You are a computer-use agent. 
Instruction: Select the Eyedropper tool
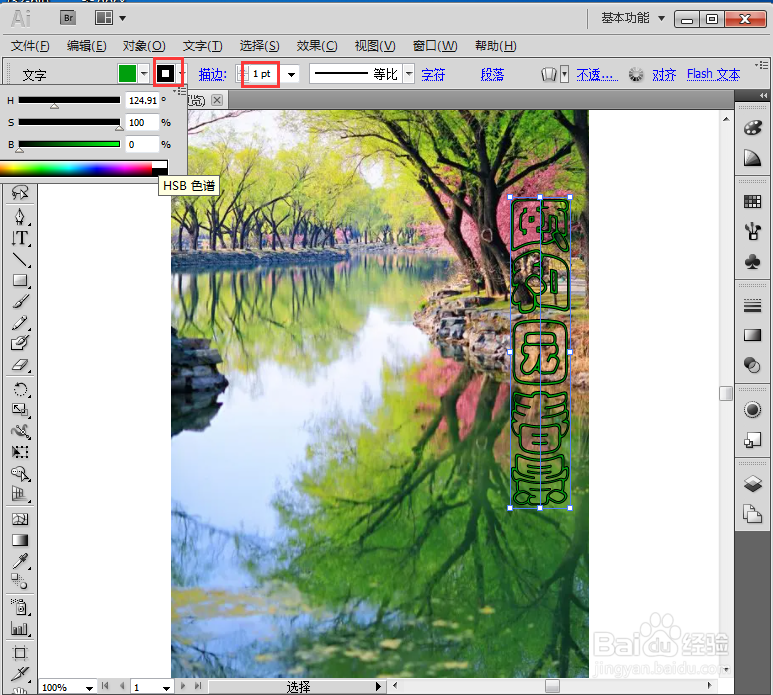tap(20, 561)
